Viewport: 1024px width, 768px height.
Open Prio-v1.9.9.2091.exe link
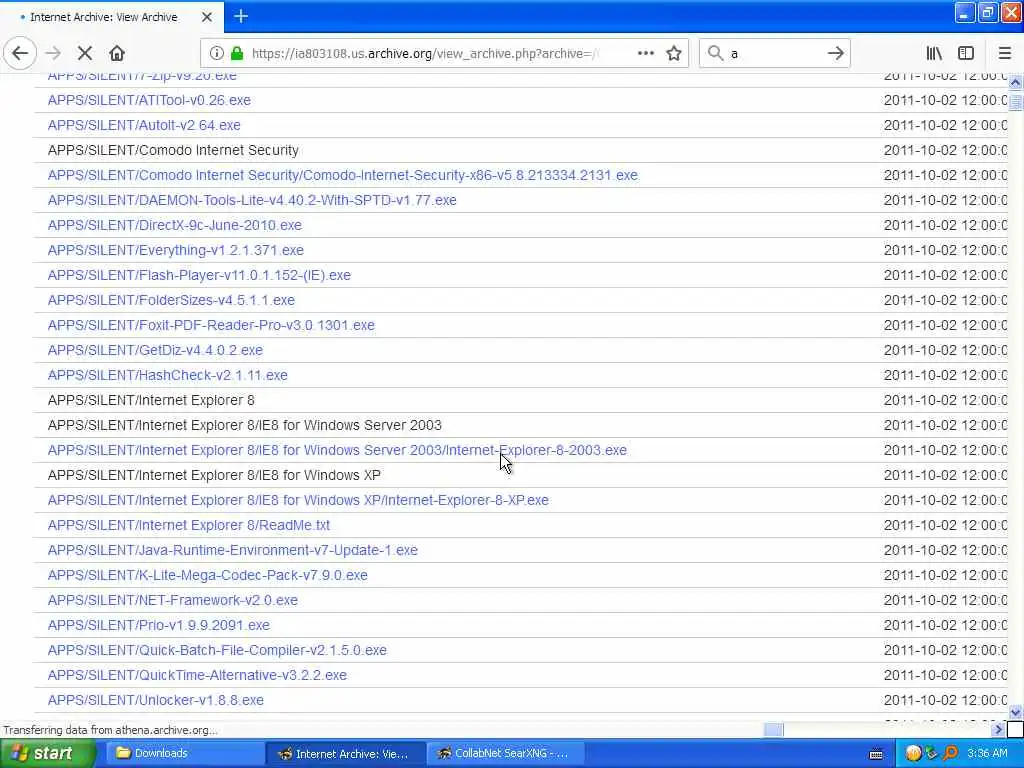point(159,625)
